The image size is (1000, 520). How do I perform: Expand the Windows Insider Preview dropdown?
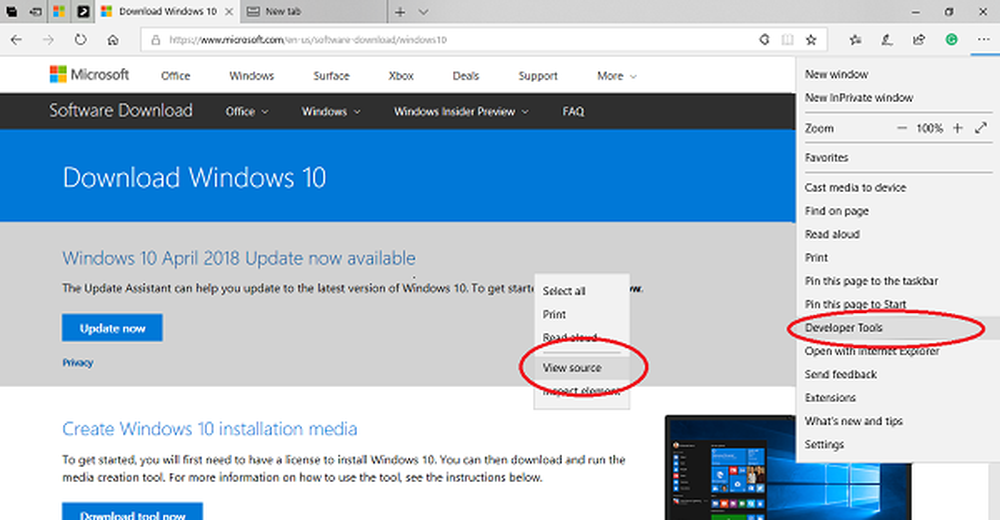[461, 112]
